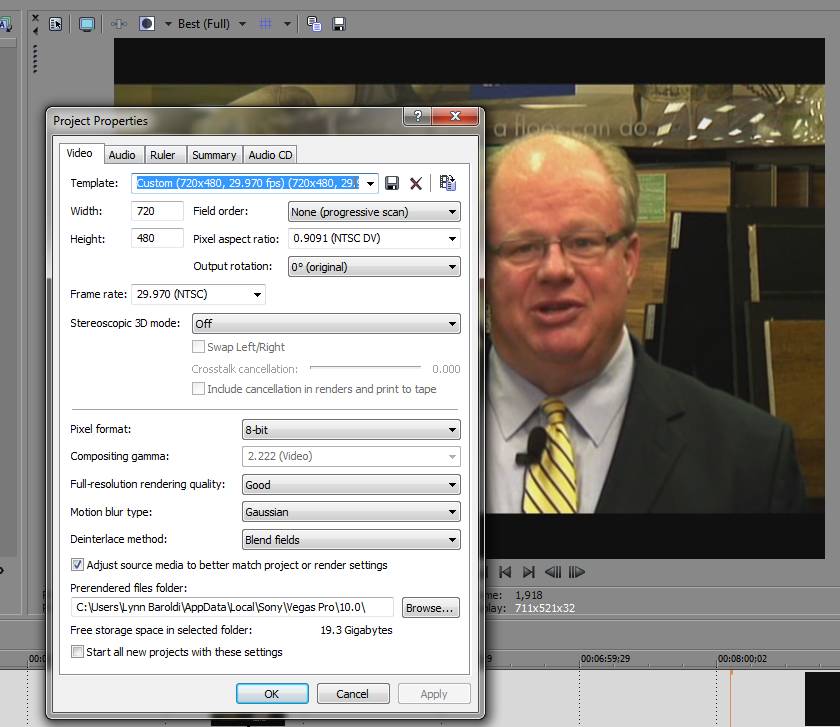Open Best (Full) preview quality dropdown
The image size is (840, 727).
212,24
